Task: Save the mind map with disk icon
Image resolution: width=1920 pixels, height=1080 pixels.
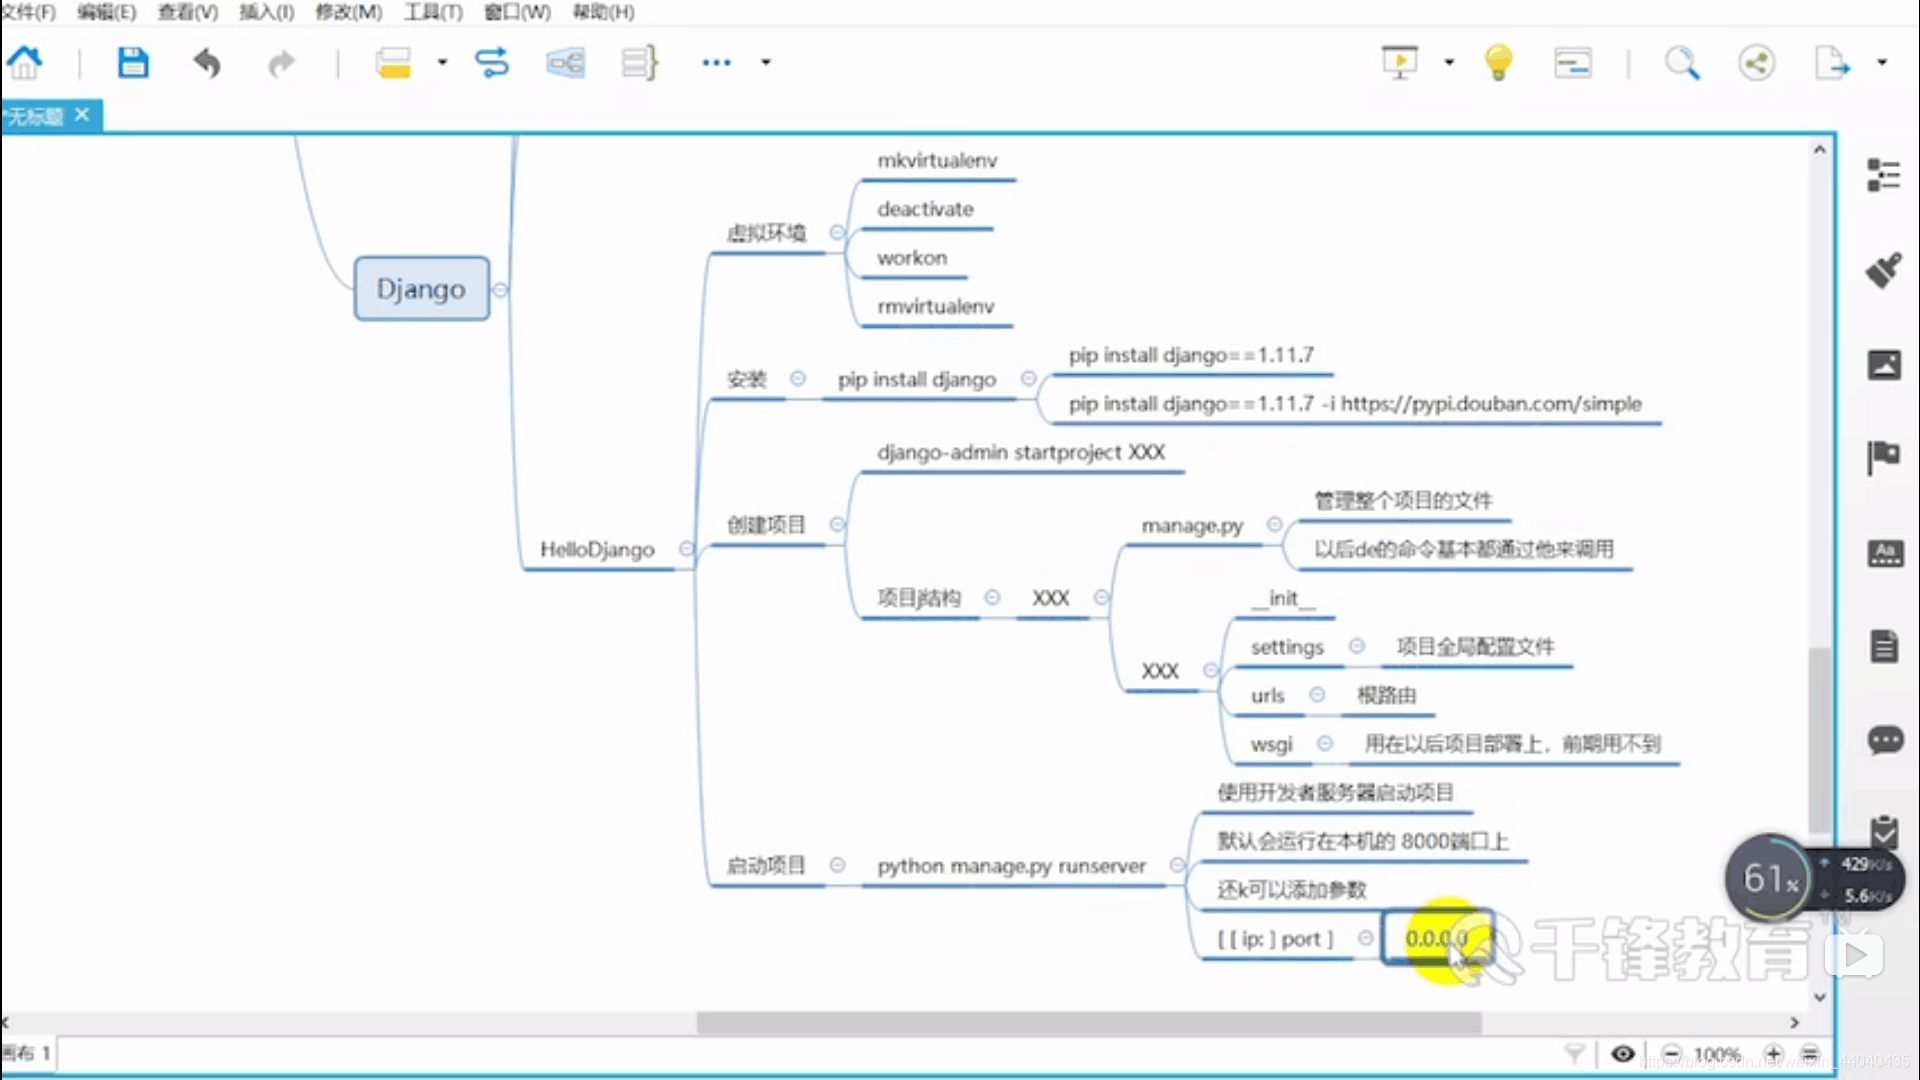Action: point(132,63)
